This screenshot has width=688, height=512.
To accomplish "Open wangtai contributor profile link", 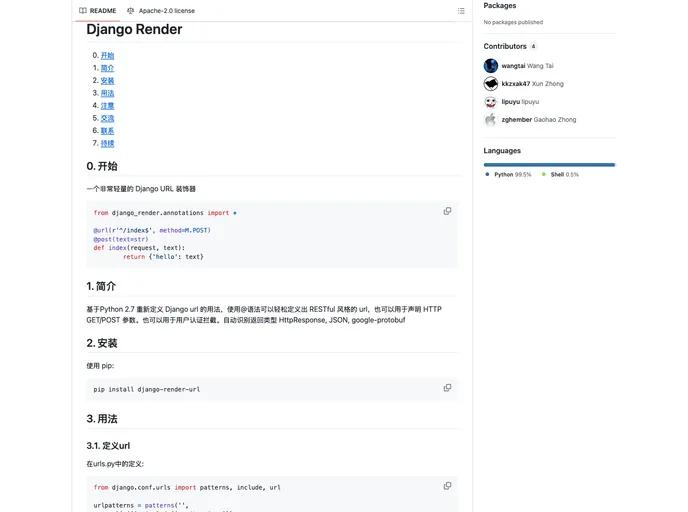I will point(527,66).
